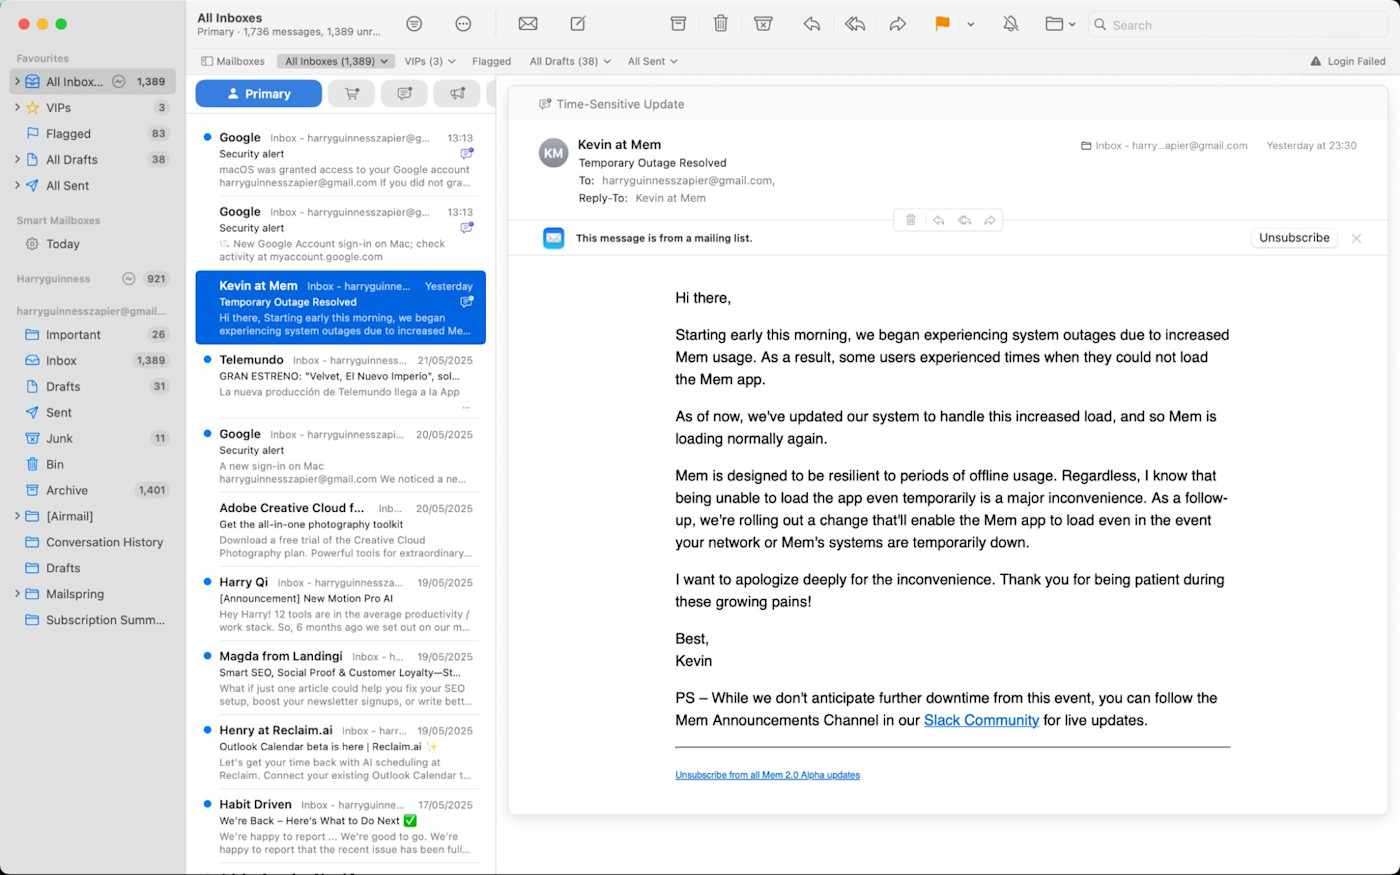1400x875 pixels.
Task: Open the Junk folder in the sidebar
Action: 93,439
